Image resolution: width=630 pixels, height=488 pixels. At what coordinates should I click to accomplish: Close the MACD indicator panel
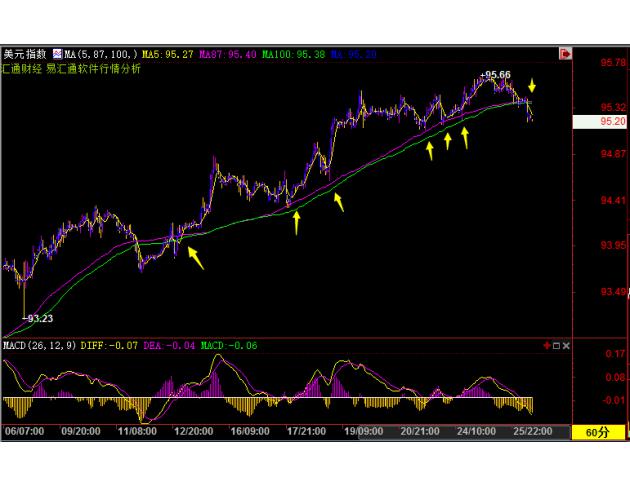566,345
